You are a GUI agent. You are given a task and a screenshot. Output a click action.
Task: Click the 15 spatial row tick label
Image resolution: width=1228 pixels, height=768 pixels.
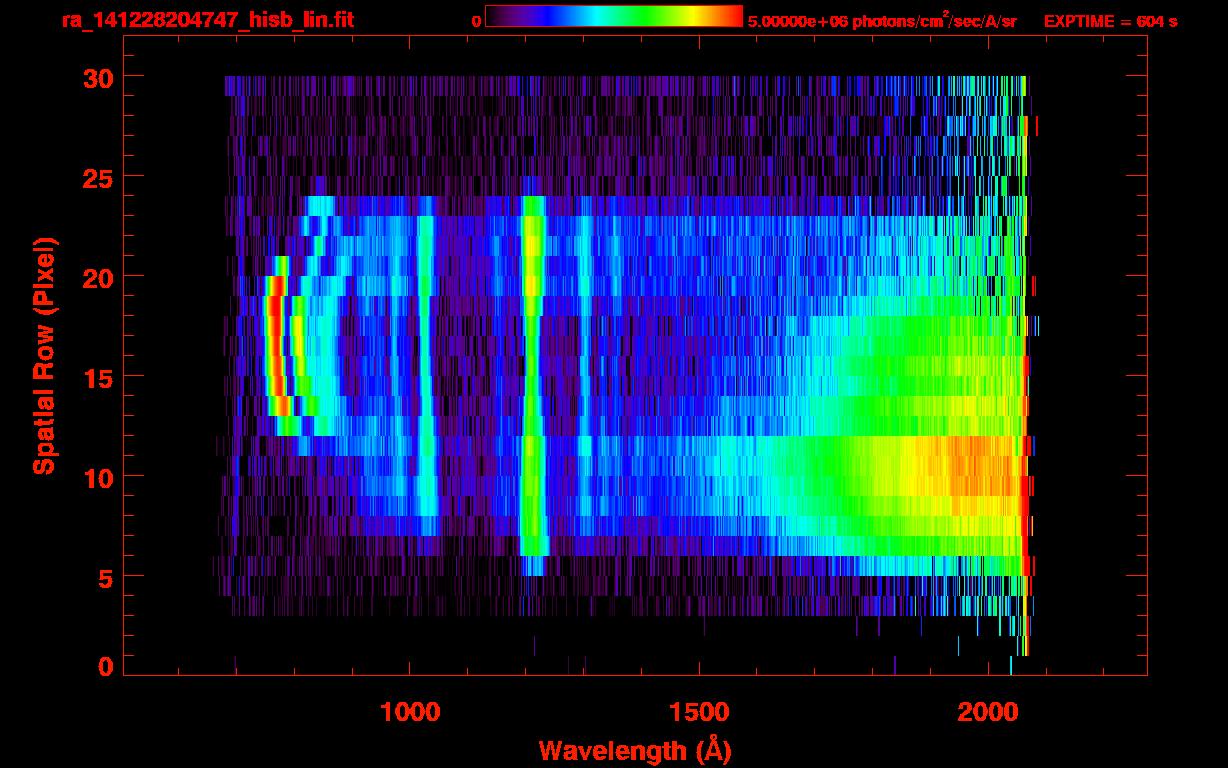98,377
